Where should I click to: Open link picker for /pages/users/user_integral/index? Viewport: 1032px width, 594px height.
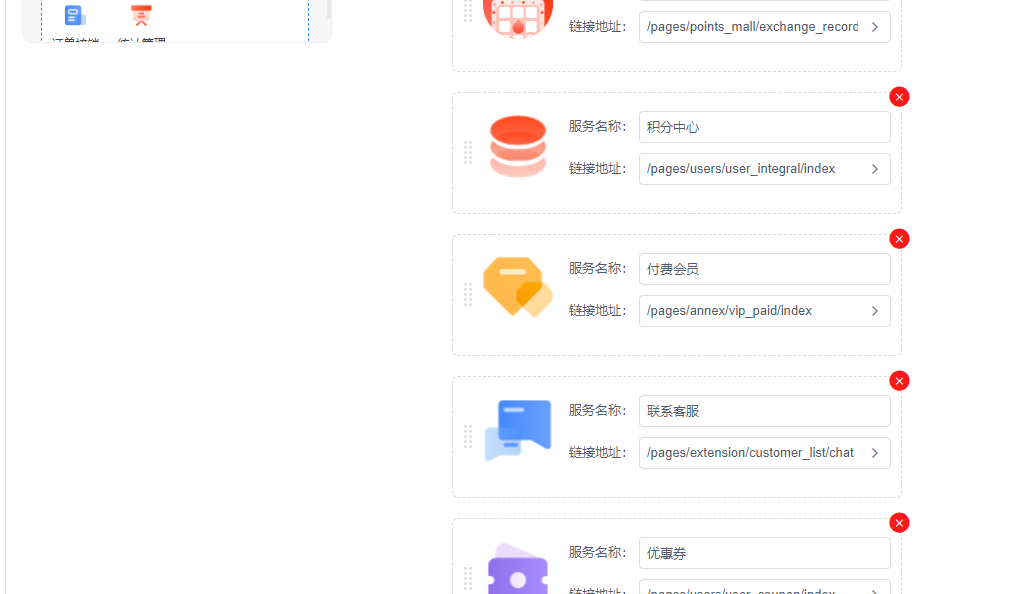click(875, 169)
